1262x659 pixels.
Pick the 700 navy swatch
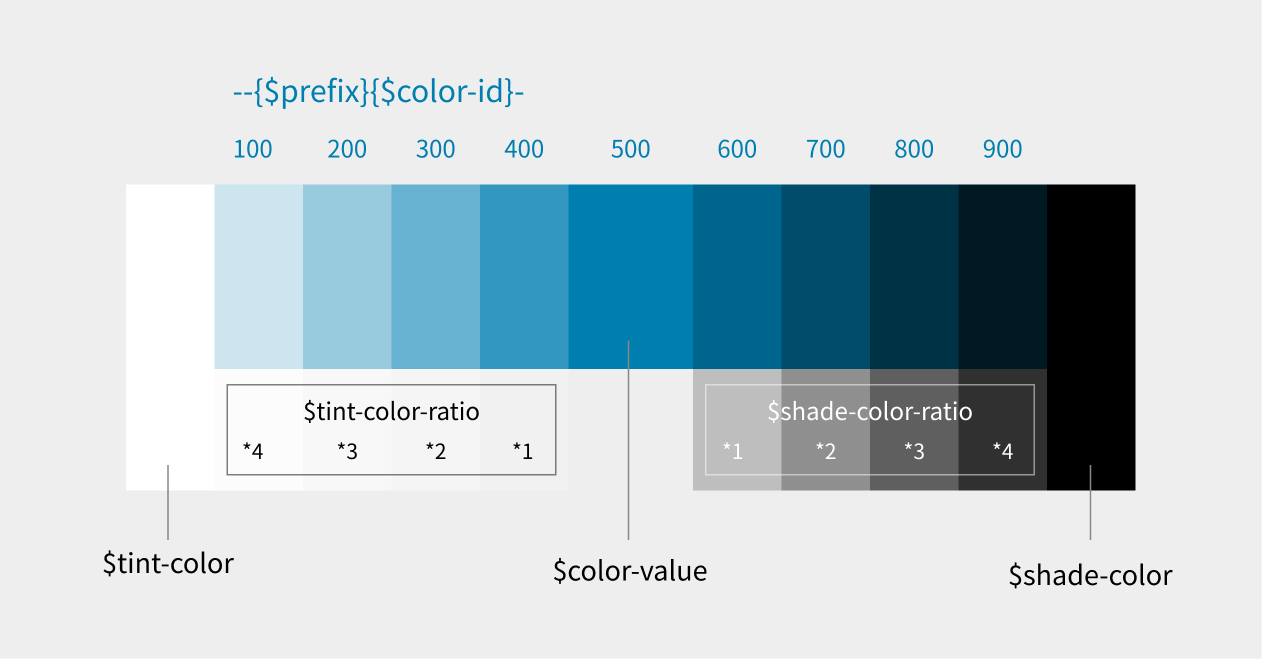coord(825,276)
